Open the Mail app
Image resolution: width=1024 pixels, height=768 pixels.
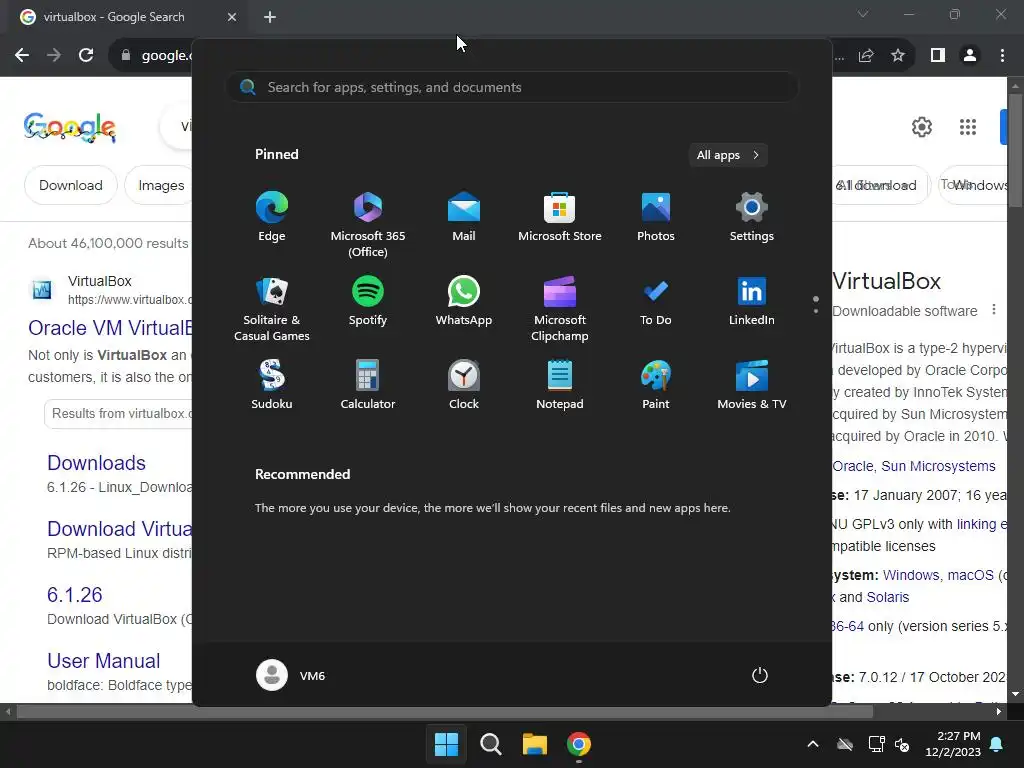point(464,217)
